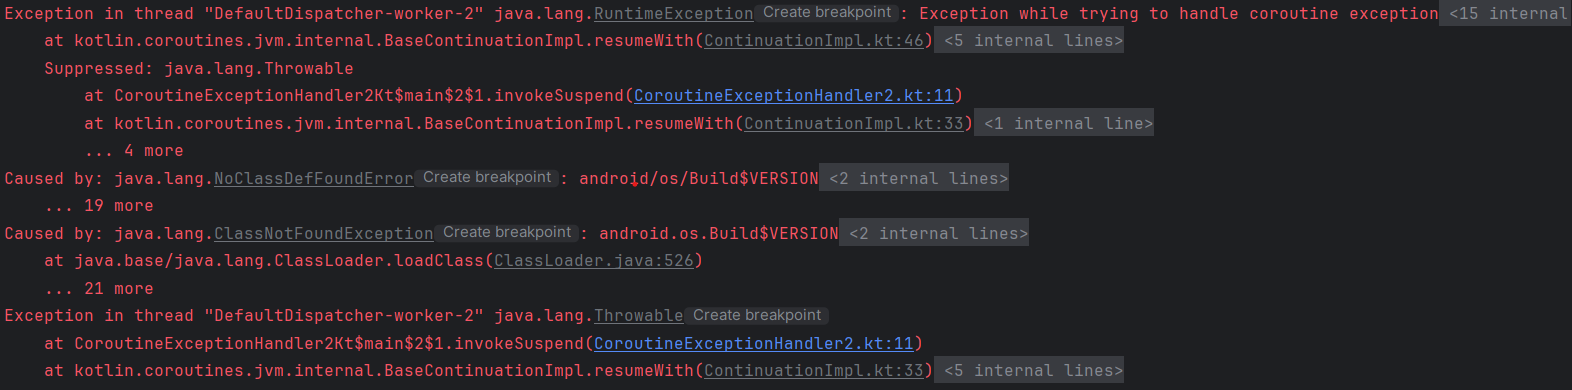Open ContinuationImpl.kt:46 link

click(x=814, y=41)
